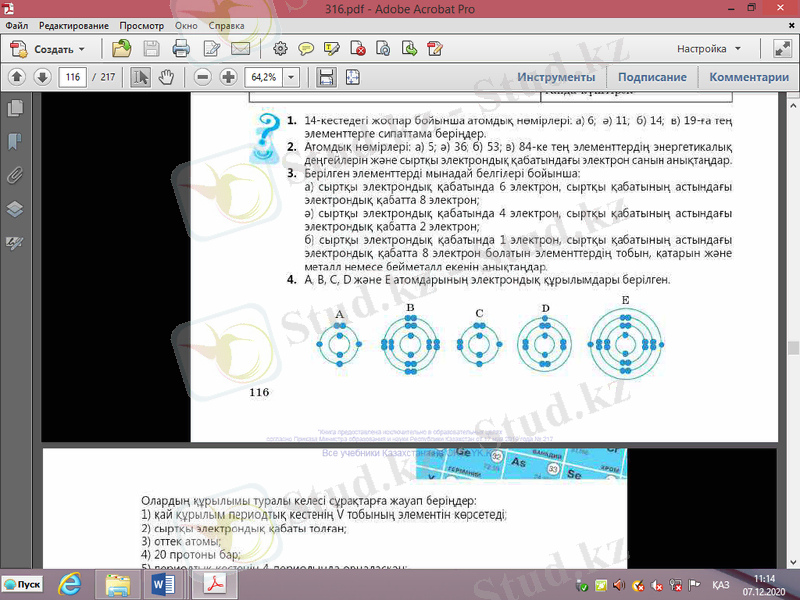Print the document using the printer icon
Screen dimensions: 800x600
pos(181,48)
